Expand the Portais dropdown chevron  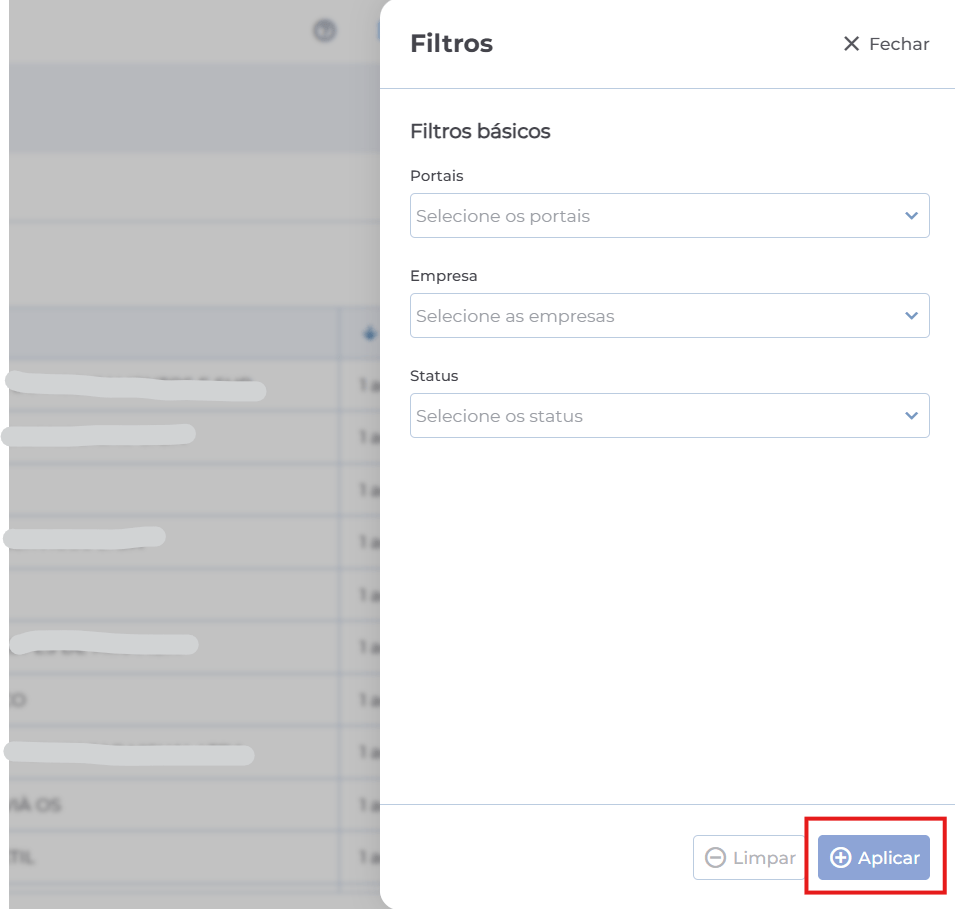point(911,216)
